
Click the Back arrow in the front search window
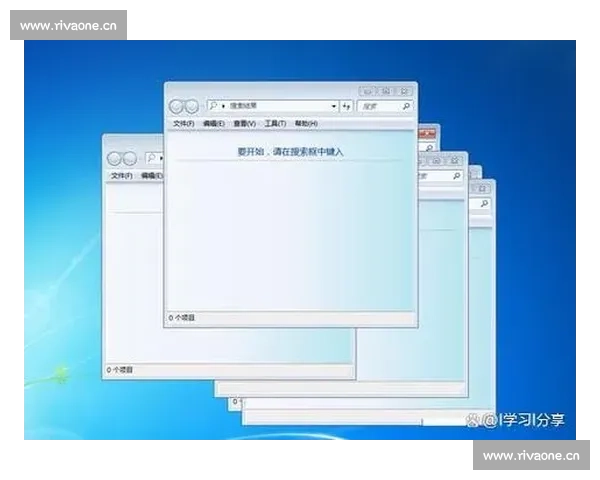coord(178,106)
